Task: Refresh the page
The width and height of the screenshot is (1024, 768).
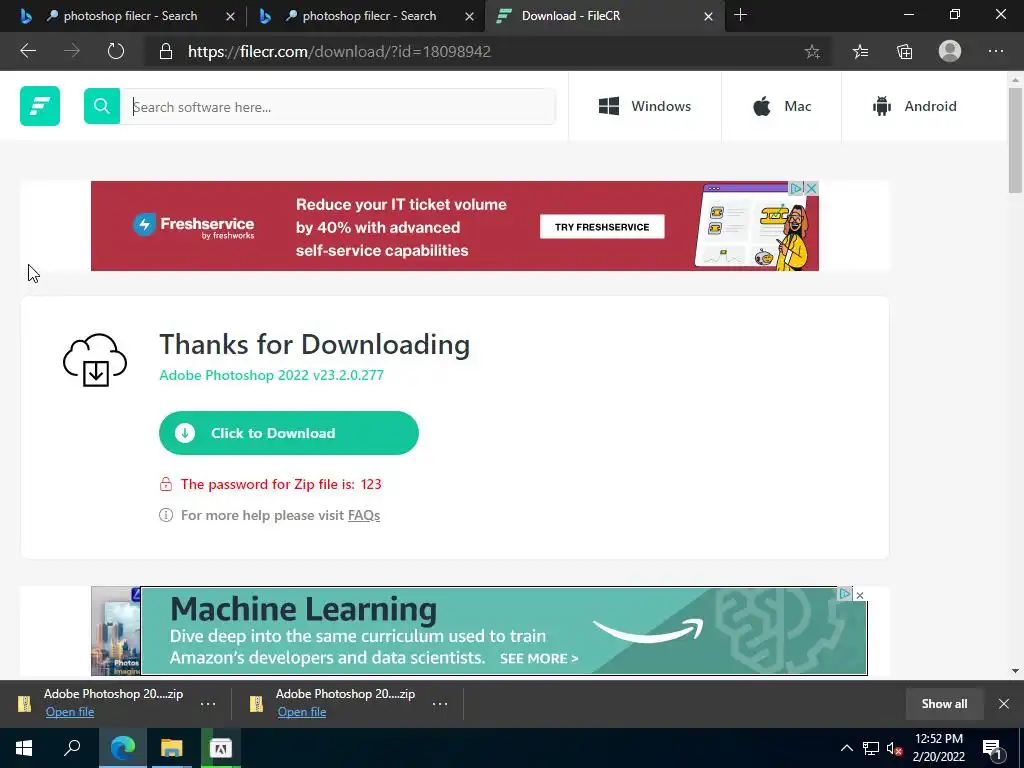Action: tap(116, 51)
